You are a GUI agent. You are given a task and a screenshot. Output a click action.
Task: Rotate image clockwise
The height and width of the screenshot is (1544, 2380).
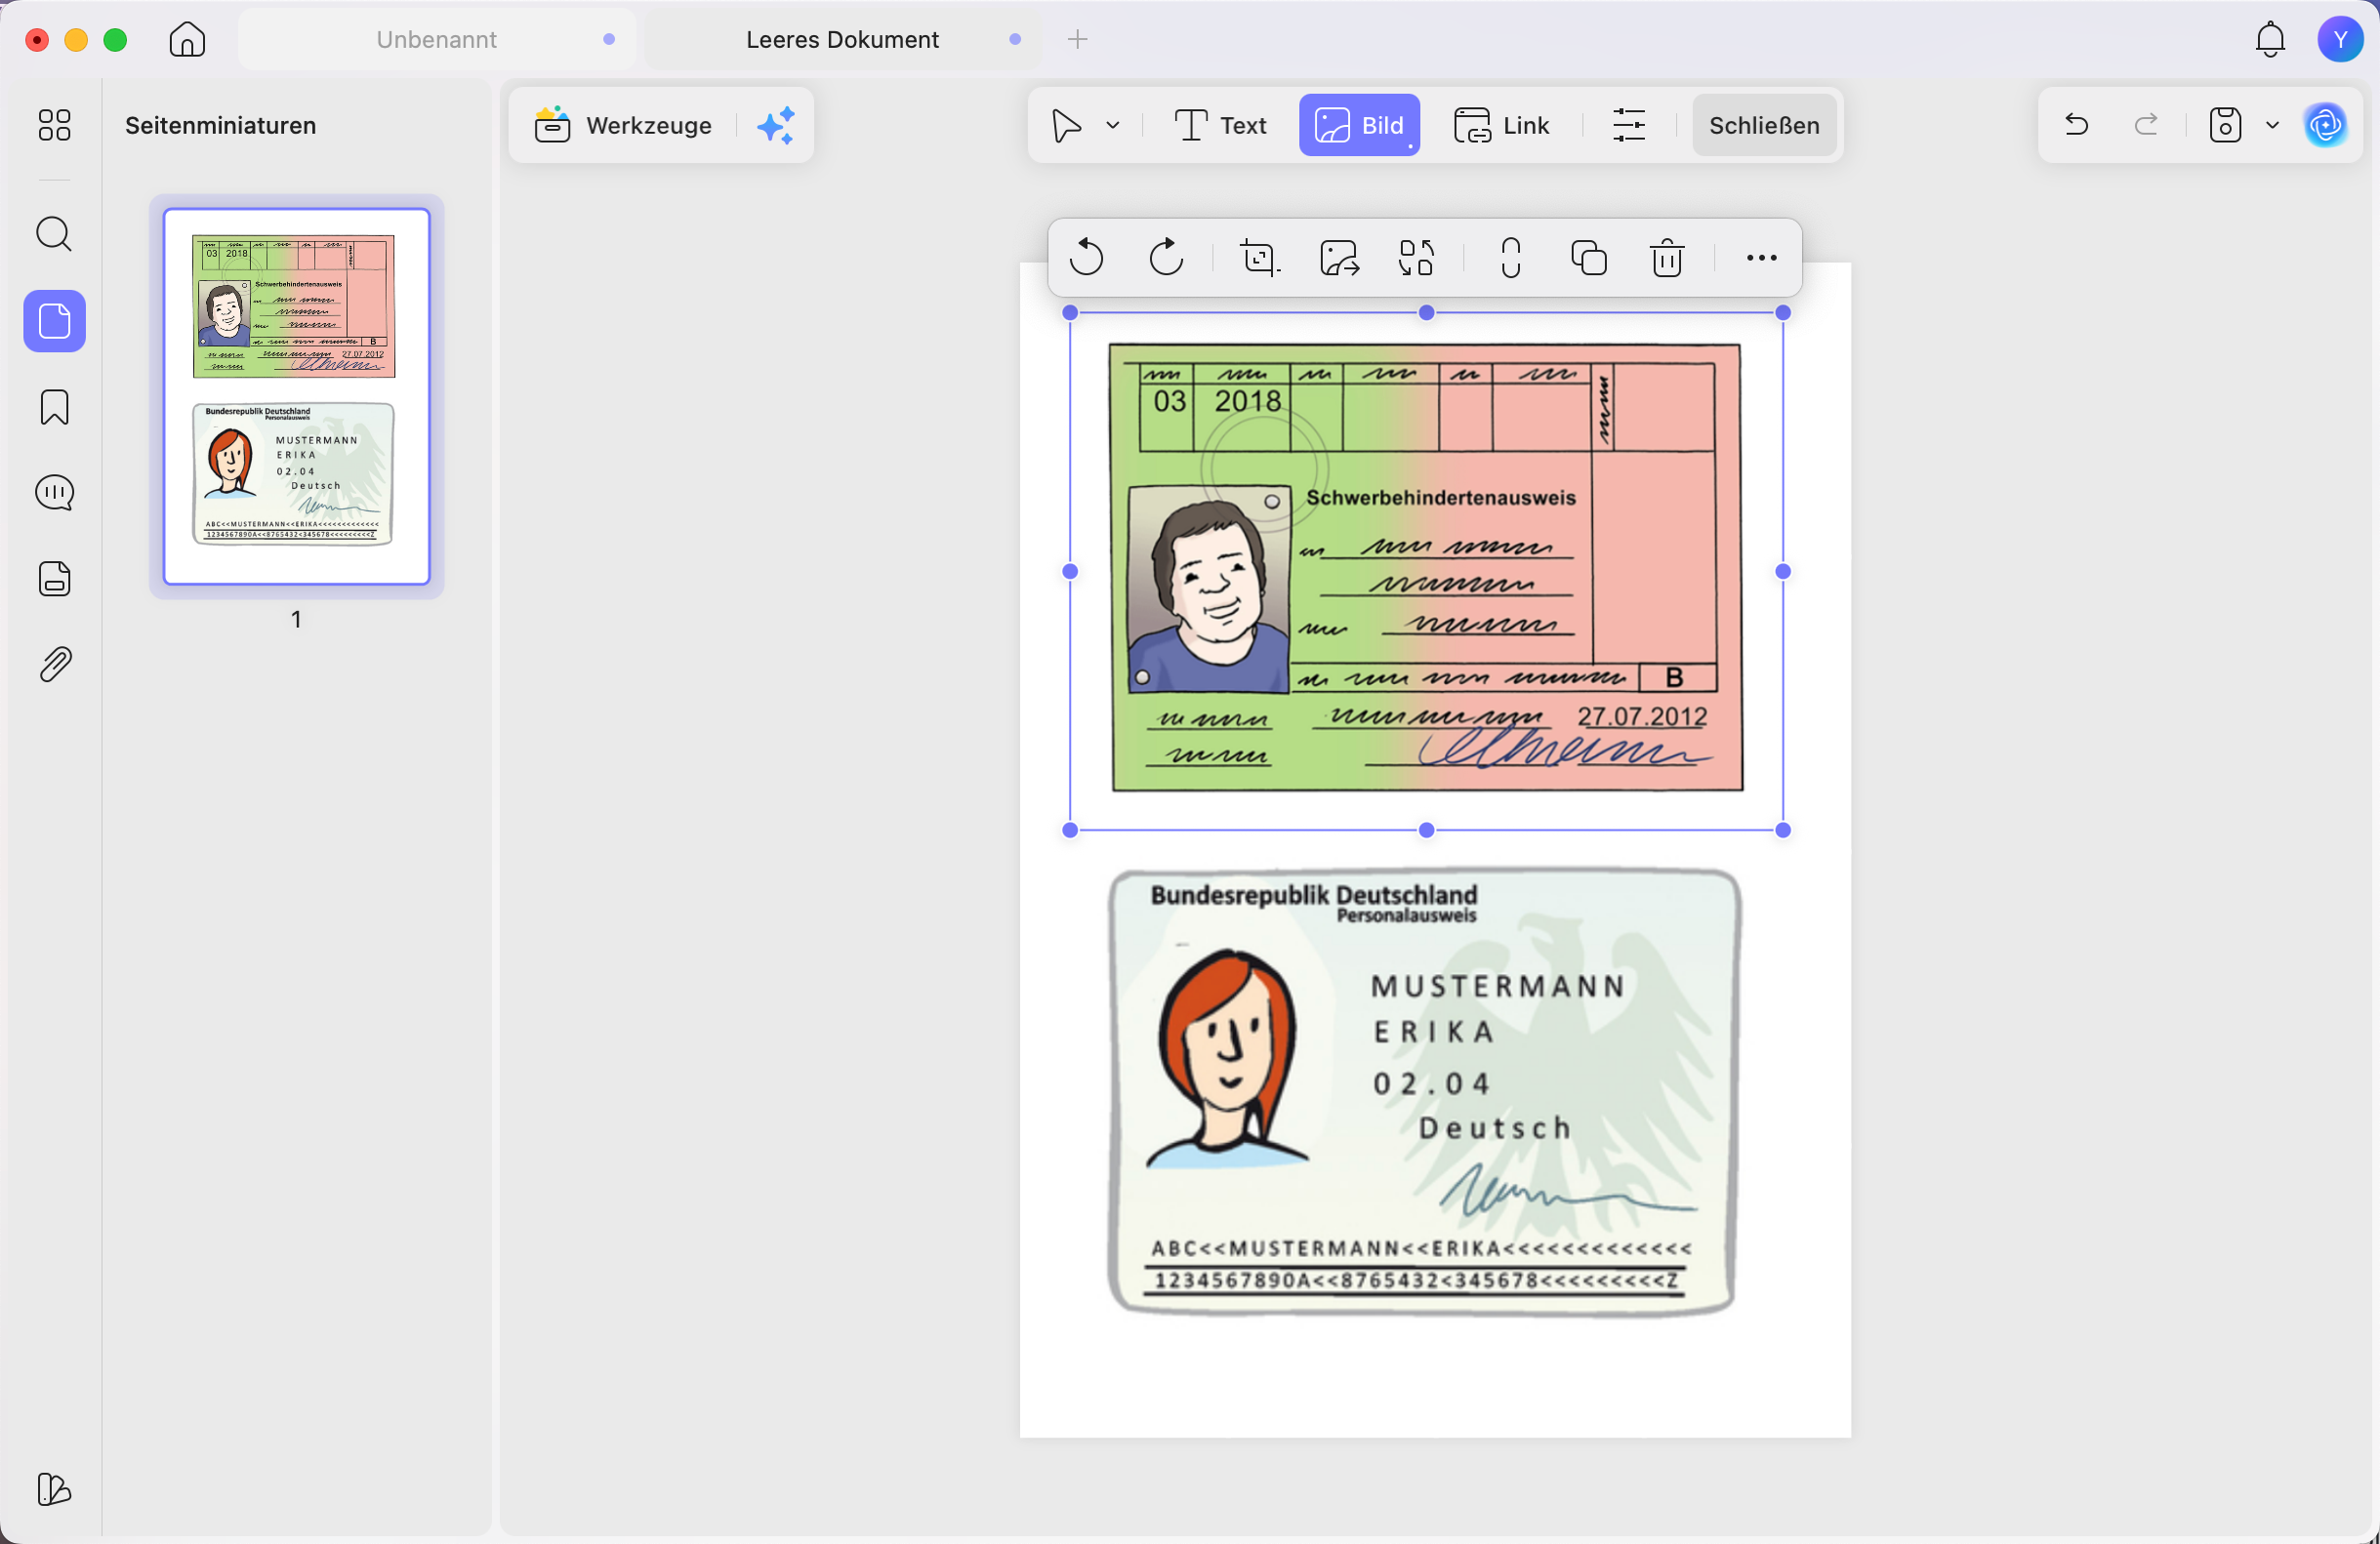click(1166, 258)
